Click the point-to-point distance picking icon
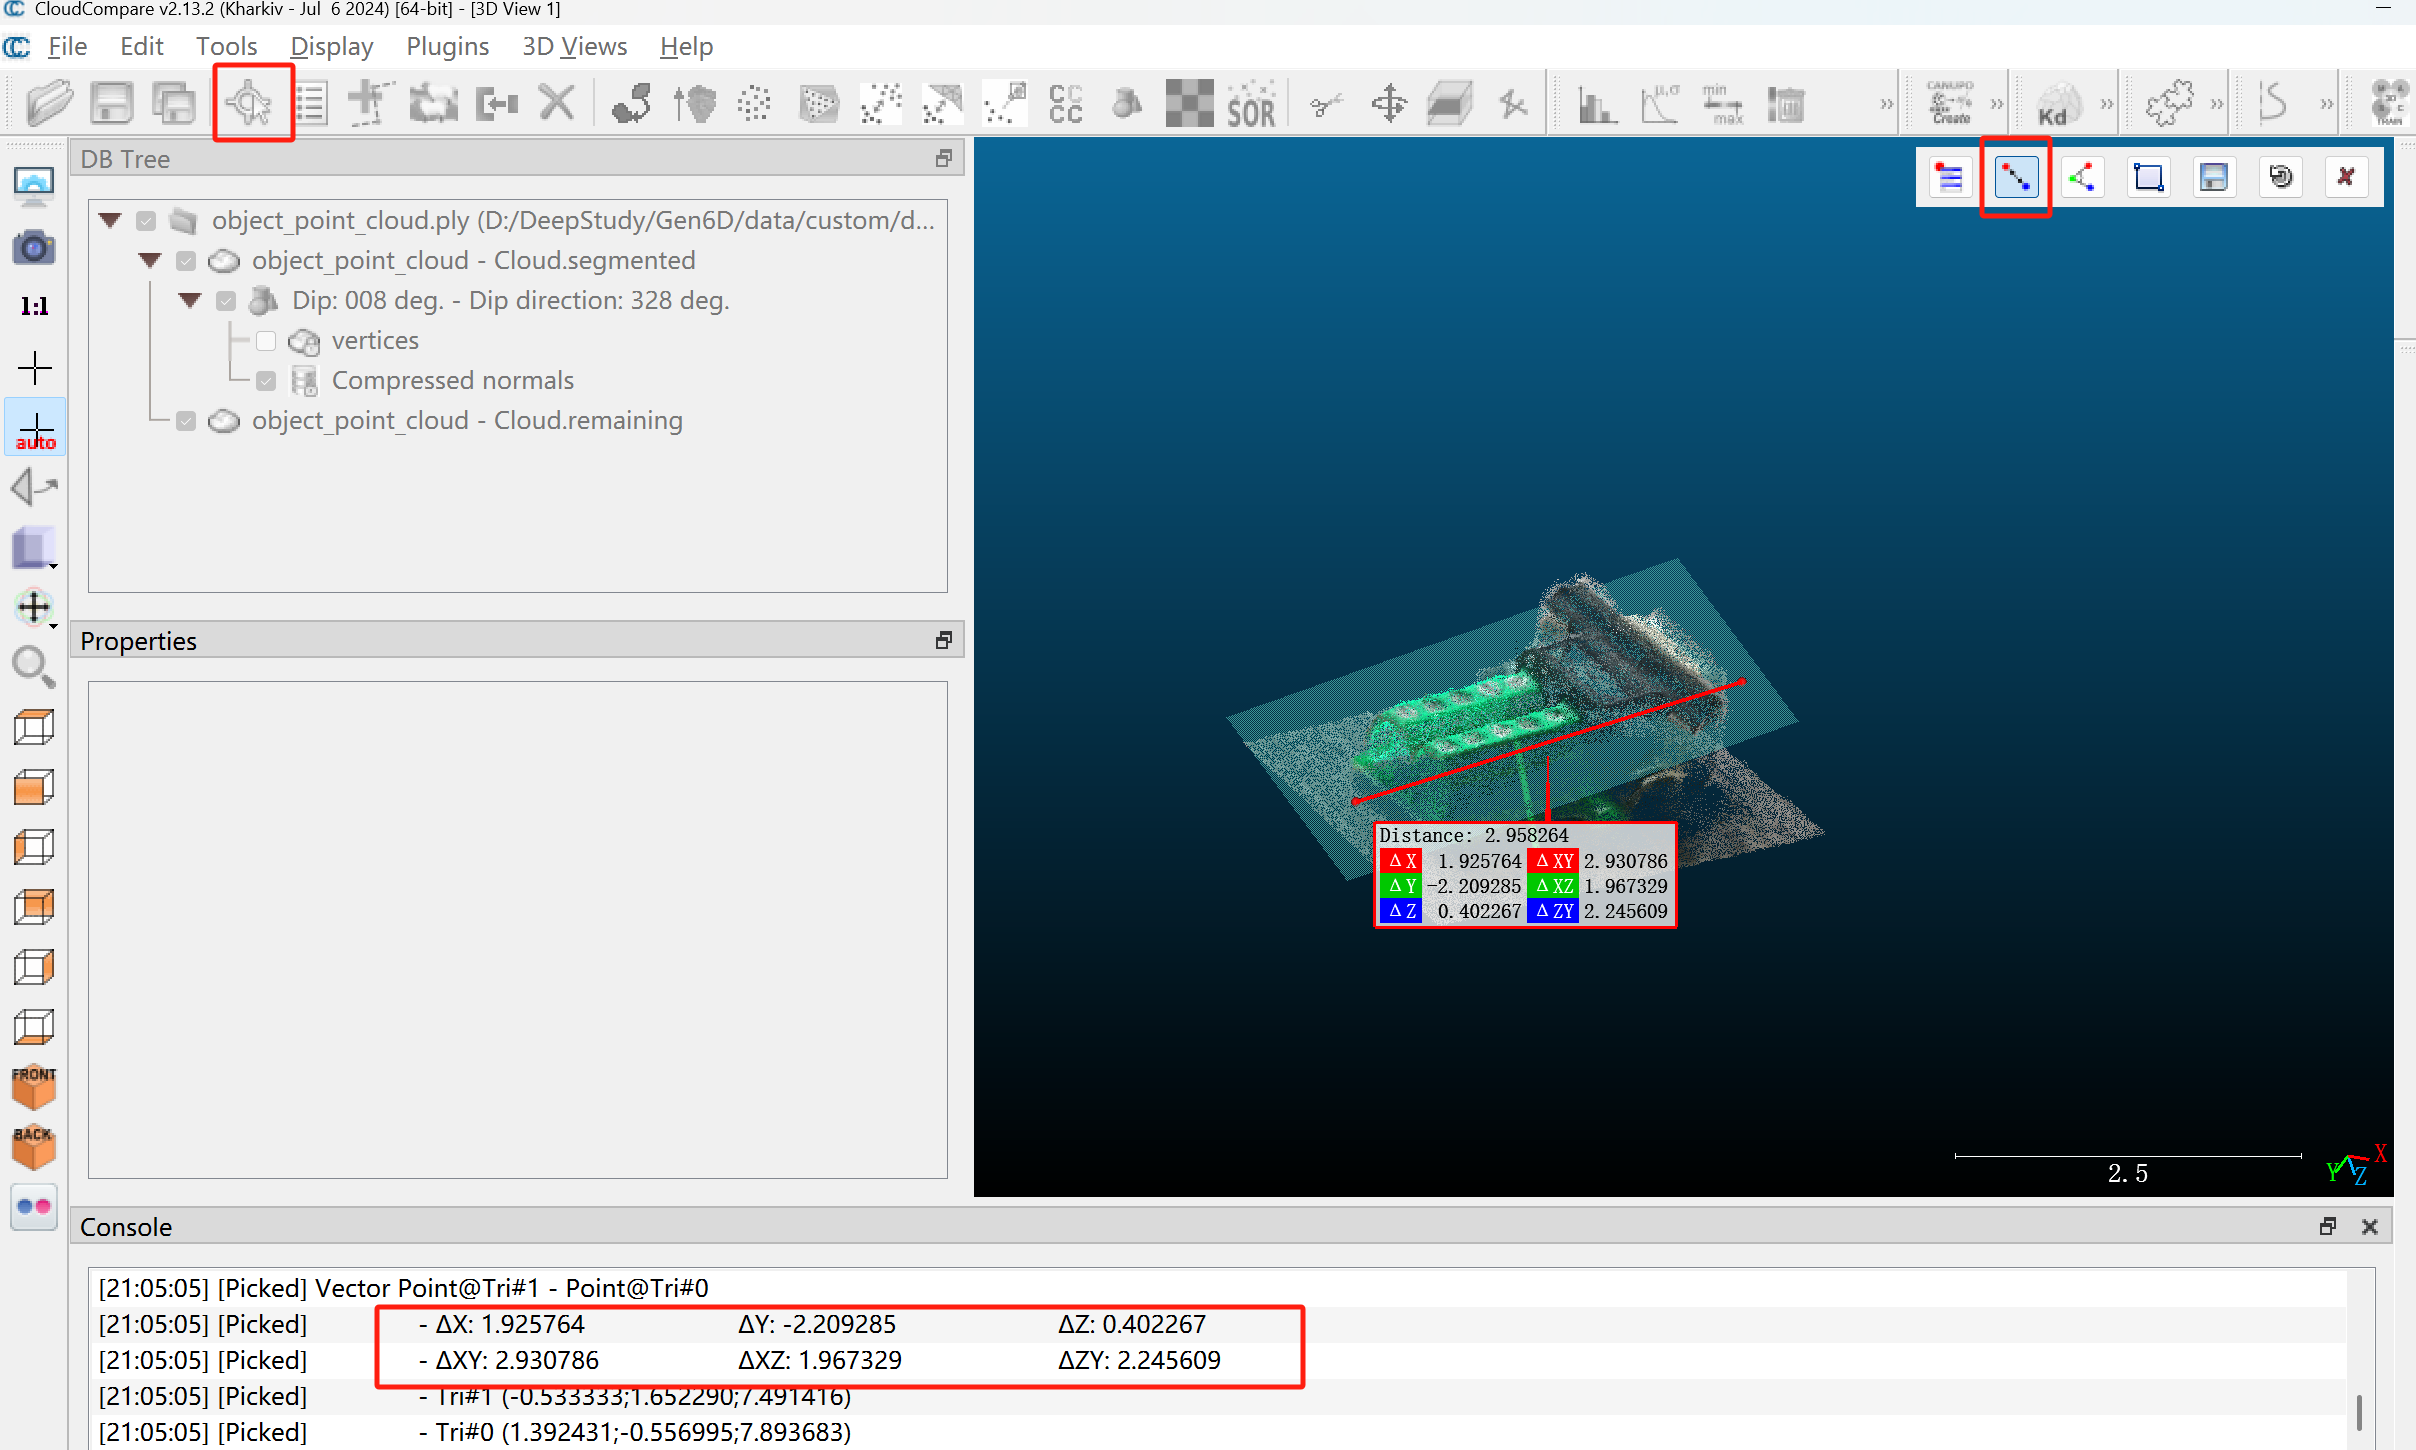This screenshot has width=2416, height=1450. (2015, 178)
